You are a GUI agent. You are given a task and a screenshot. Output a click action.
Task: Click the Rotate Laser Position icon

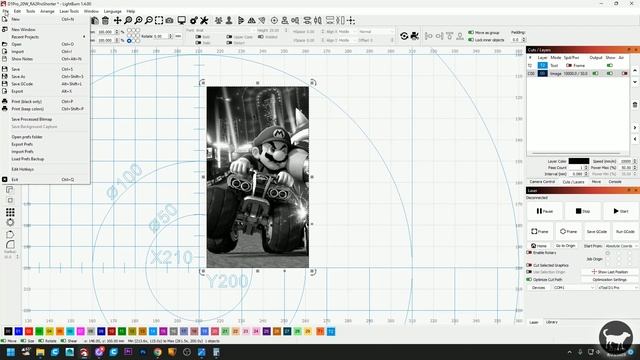(x=404, y=36)
